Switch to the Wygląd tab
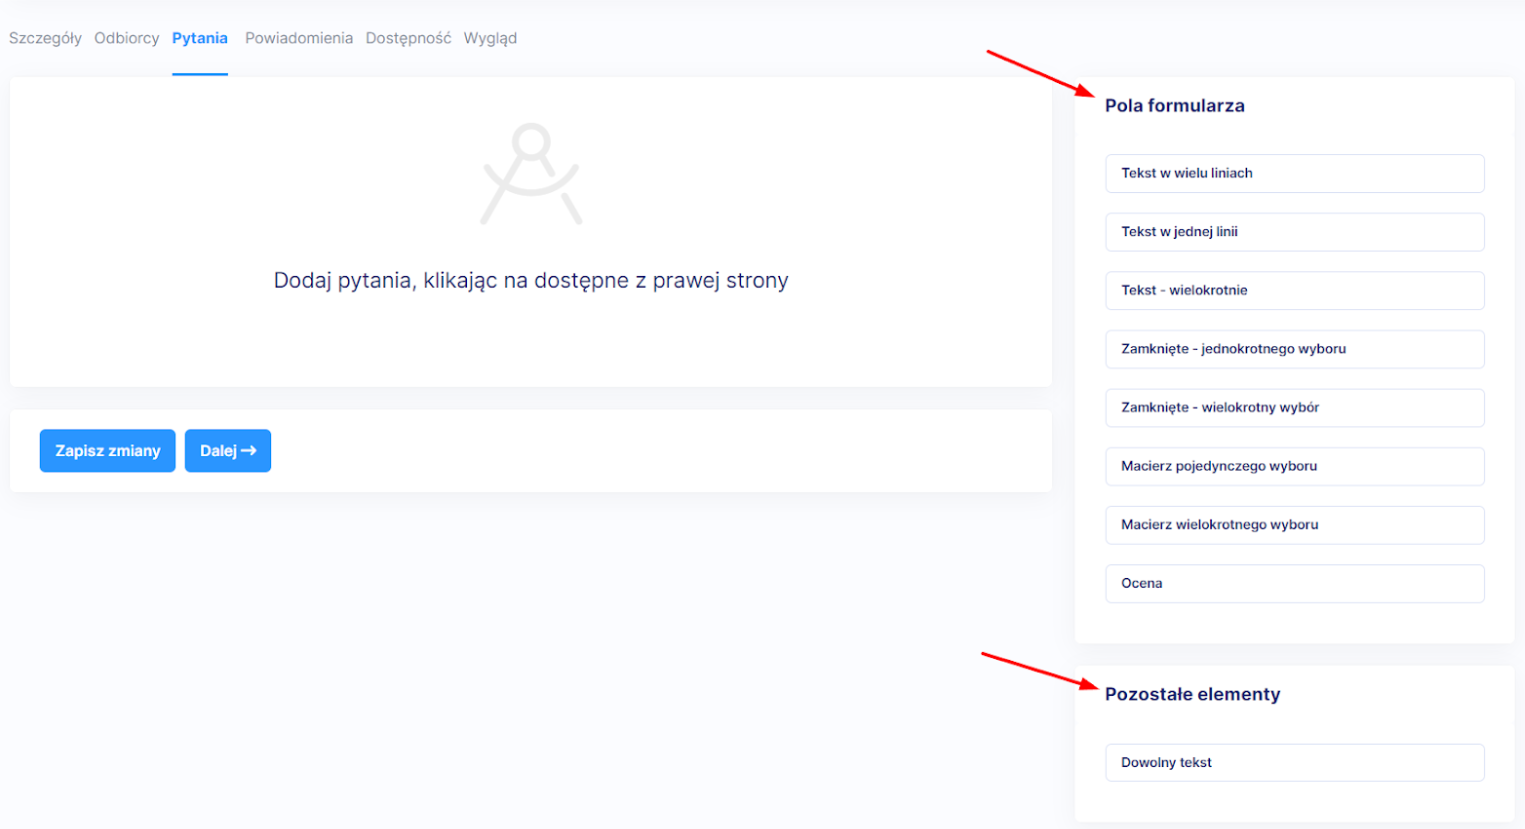The height and width of the screenshot is (829, 1525). coord(490,38)
